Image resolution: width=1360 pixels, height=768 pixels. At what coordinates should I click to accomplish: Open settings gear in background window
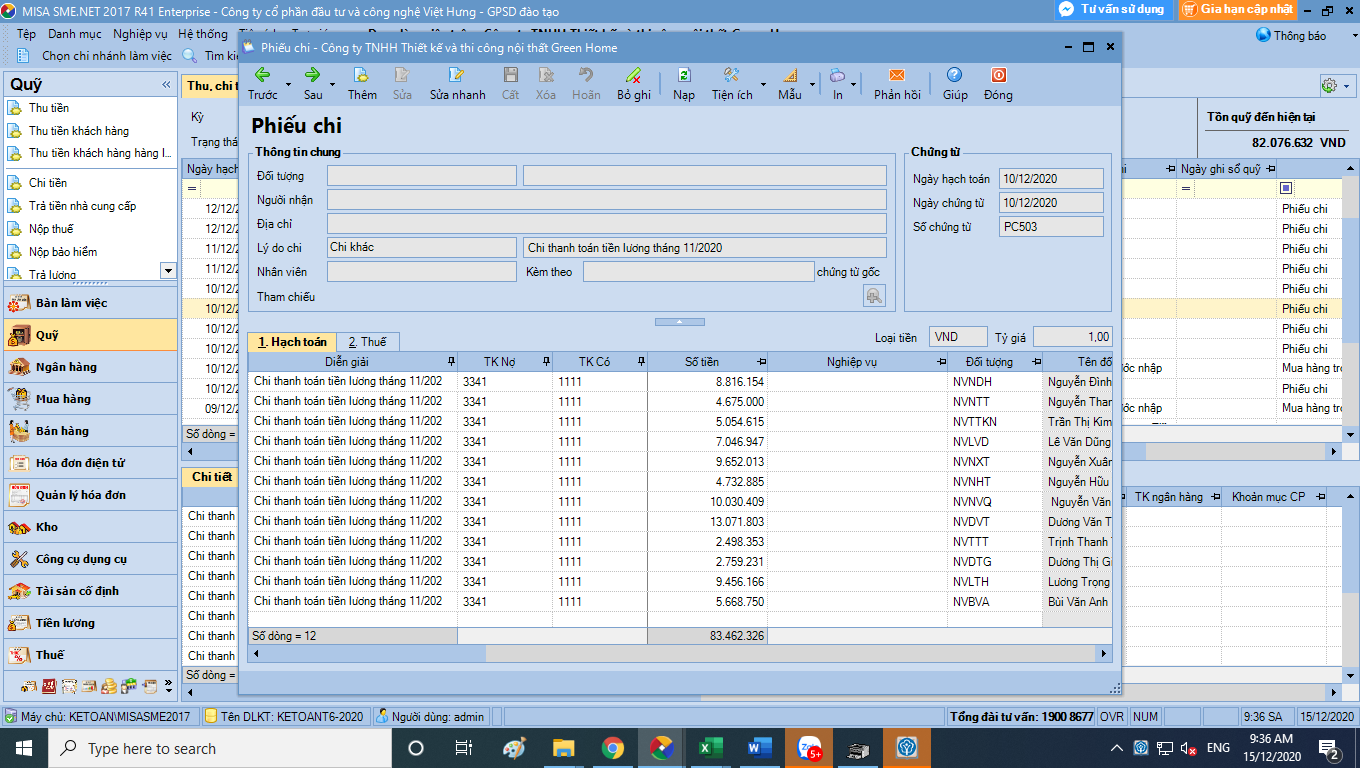1329,86
